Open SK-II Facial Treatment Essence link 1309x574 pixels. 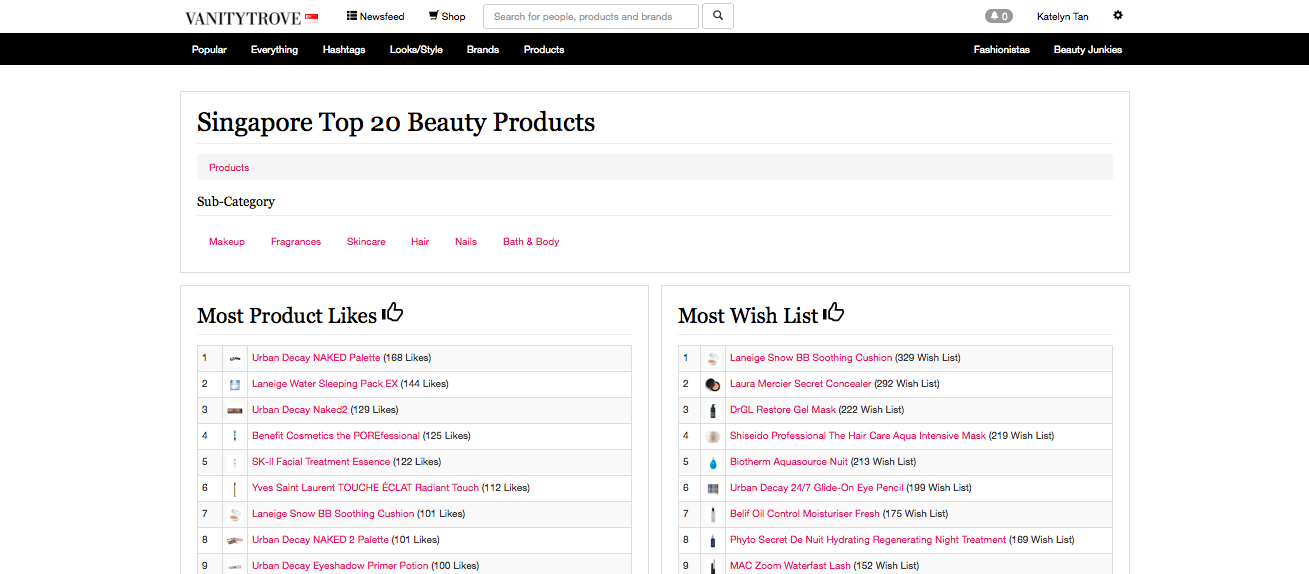tap(321, 462)
